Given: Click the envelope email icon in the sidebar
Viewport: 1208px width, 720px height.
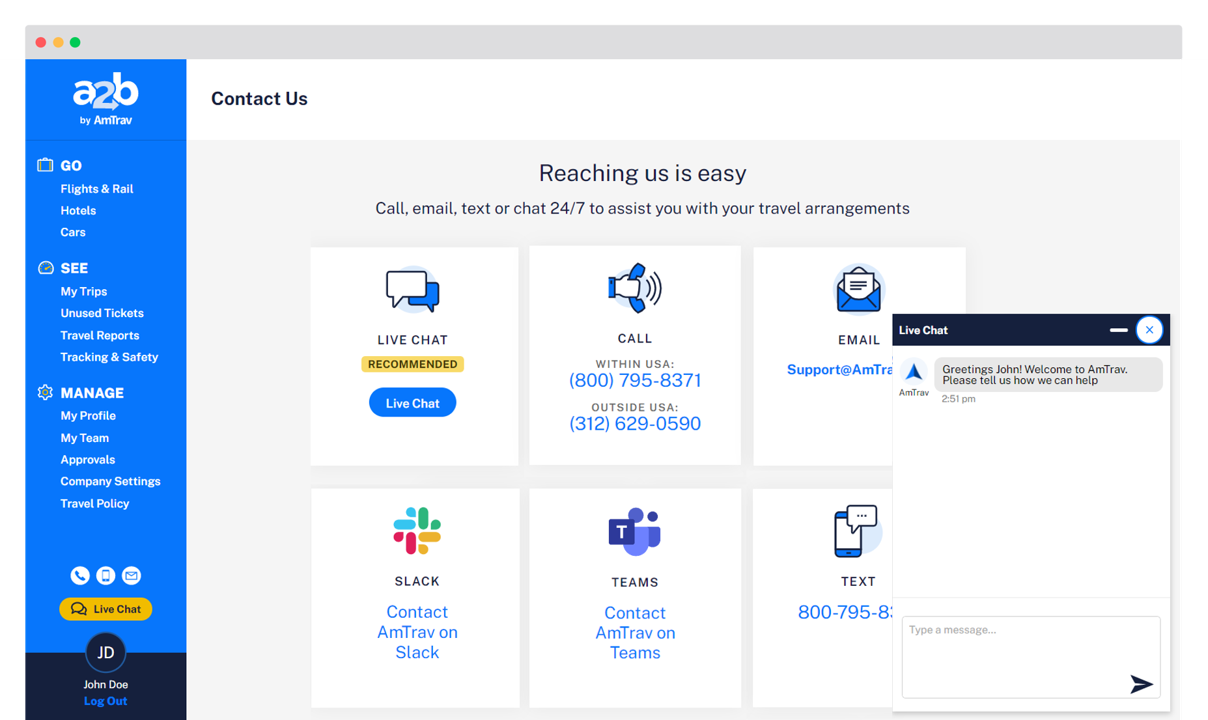Looking at the screenshot, I should coord(132,575).
